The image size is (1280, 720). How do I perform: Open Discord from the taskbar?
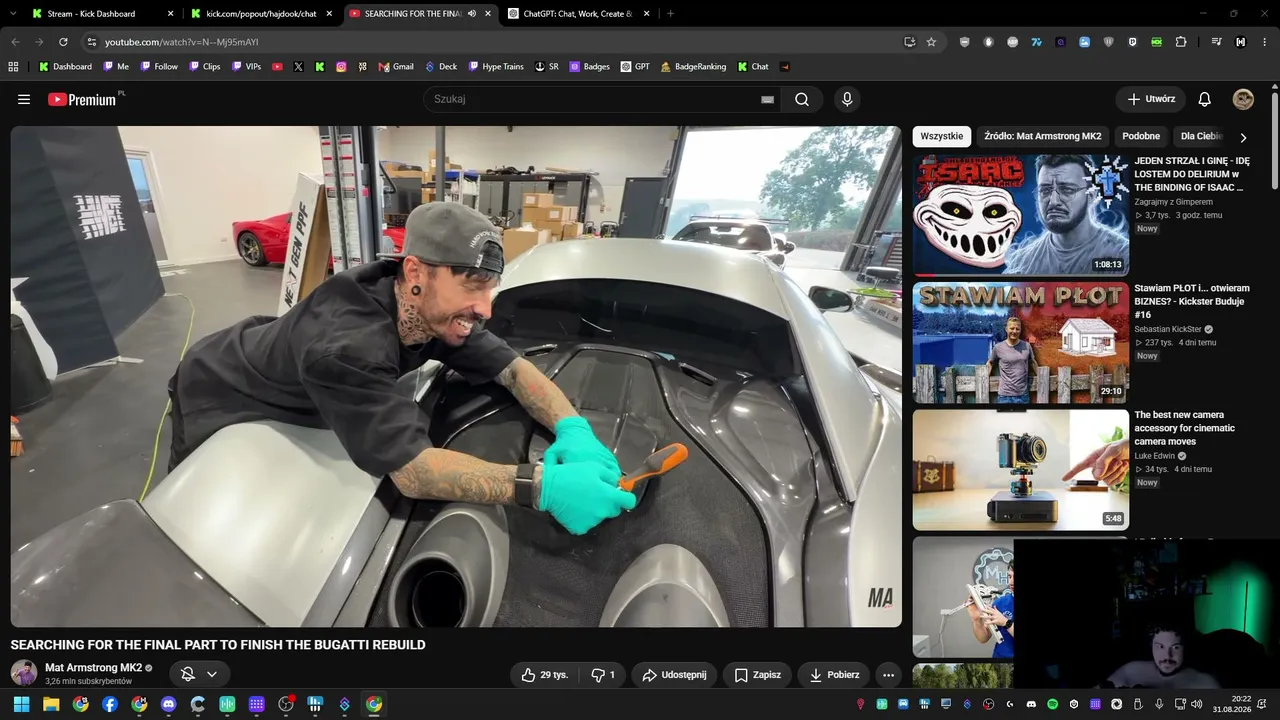pyautogui.click(x=168, y=704)
